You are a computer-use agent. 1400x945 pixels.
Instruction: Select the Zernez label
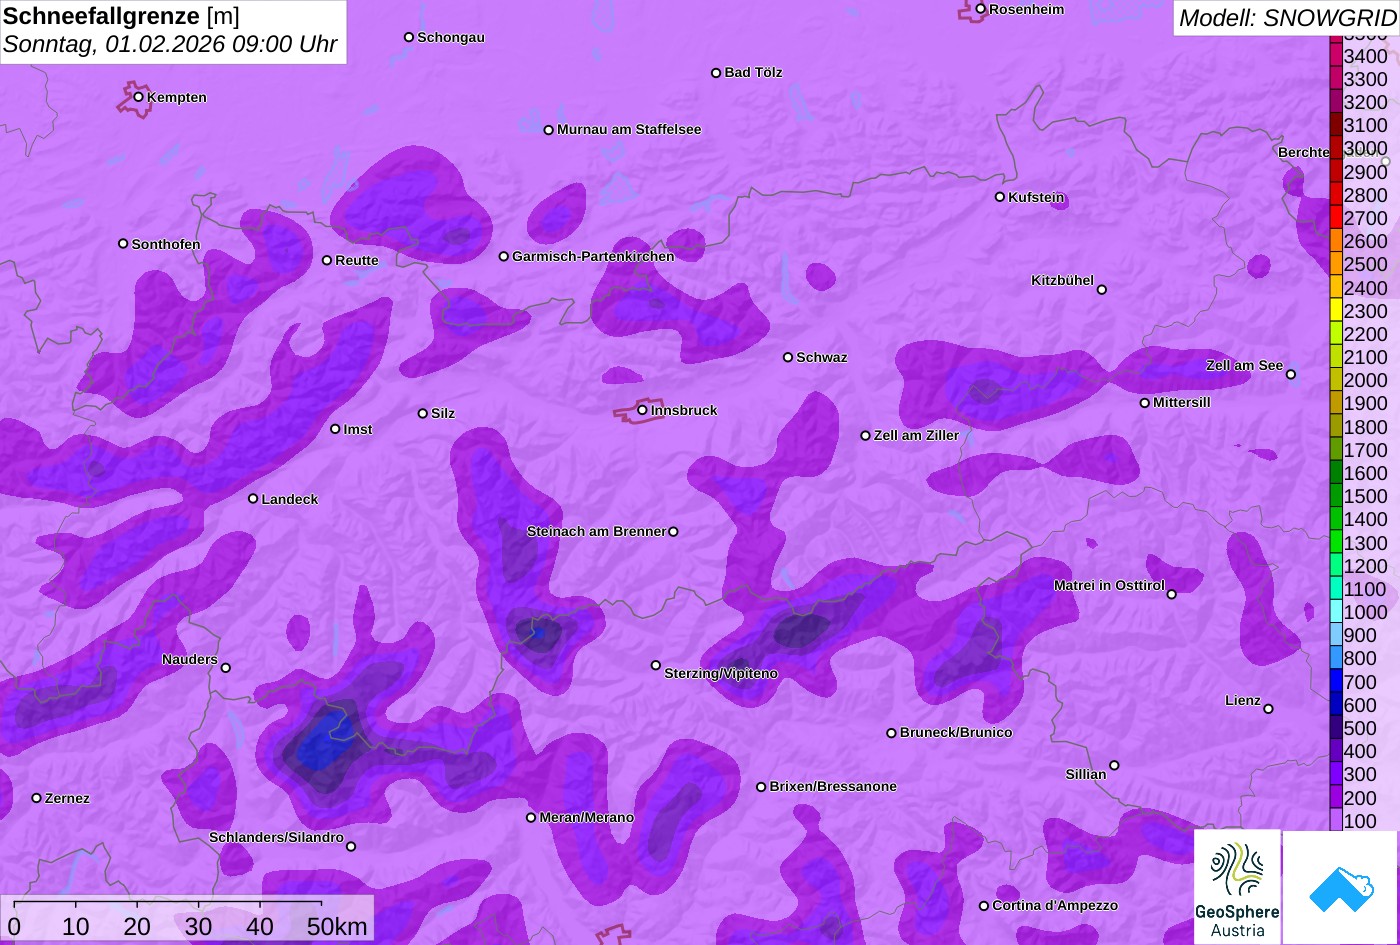coord(67,798)
